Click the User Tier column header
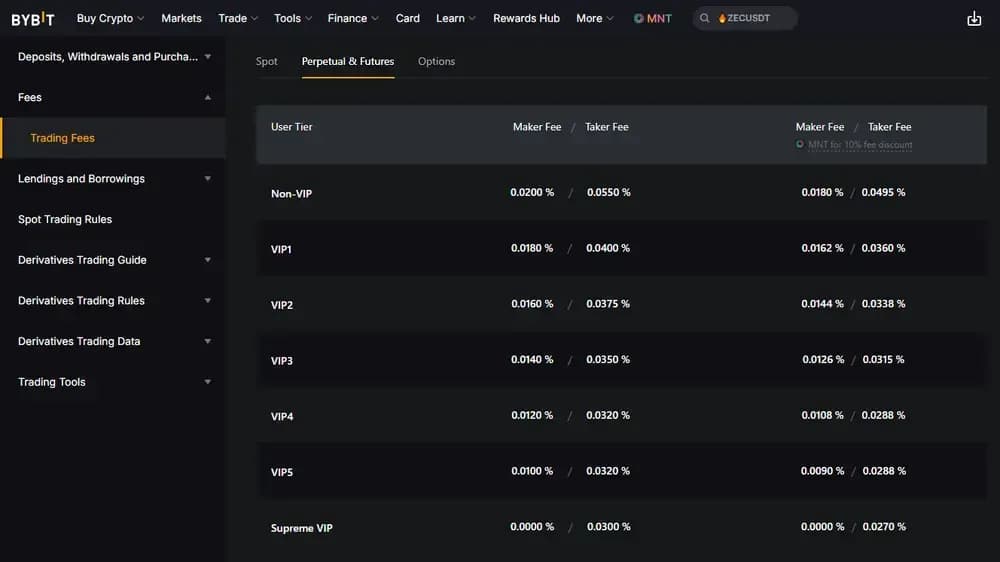This screenshot has width=1000, height=562. [x=291, y=127]
